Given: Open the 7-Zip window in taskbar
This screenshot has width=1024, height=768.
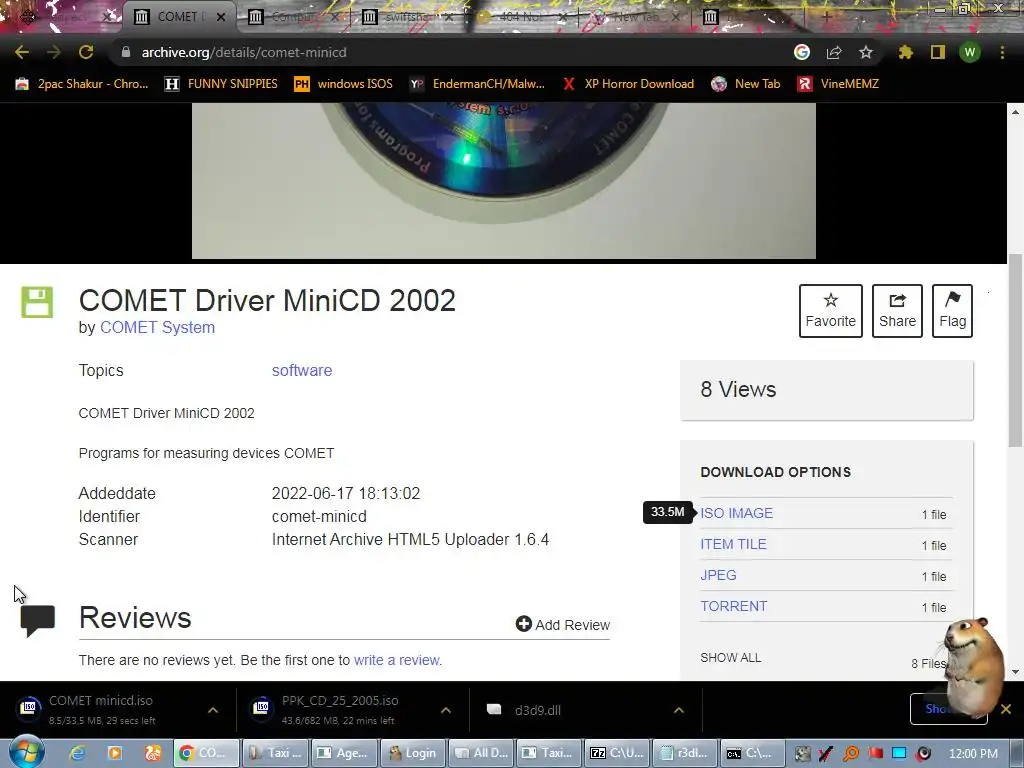Looking at the screenshot, I should pos(617,753).
